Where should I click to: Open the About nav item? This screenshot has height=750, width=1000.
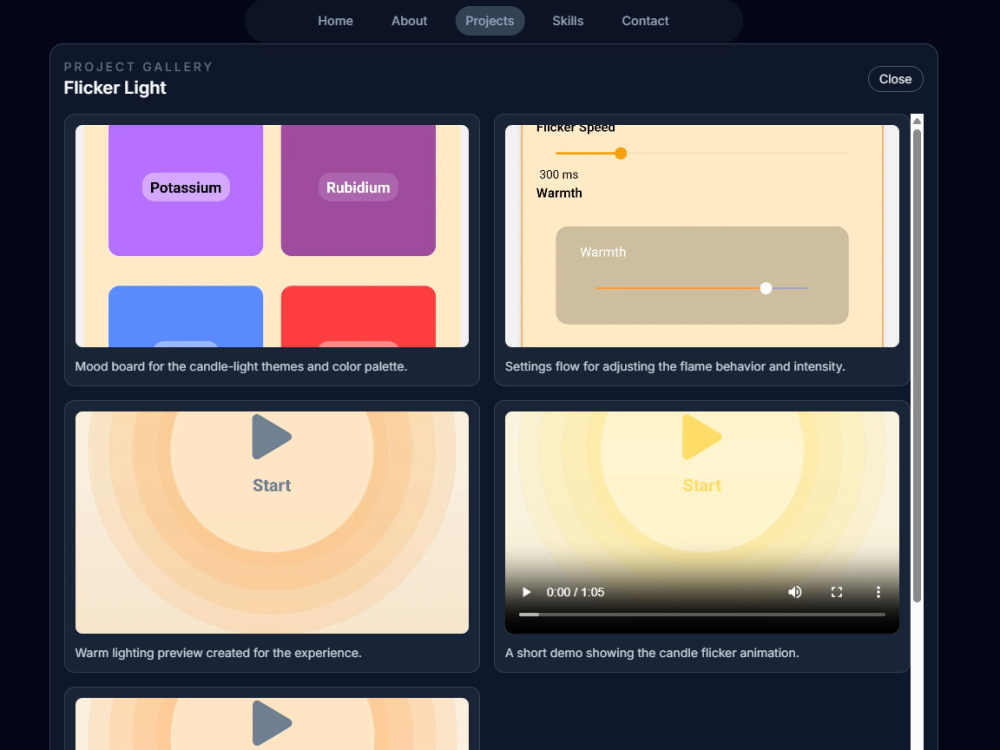409,21
